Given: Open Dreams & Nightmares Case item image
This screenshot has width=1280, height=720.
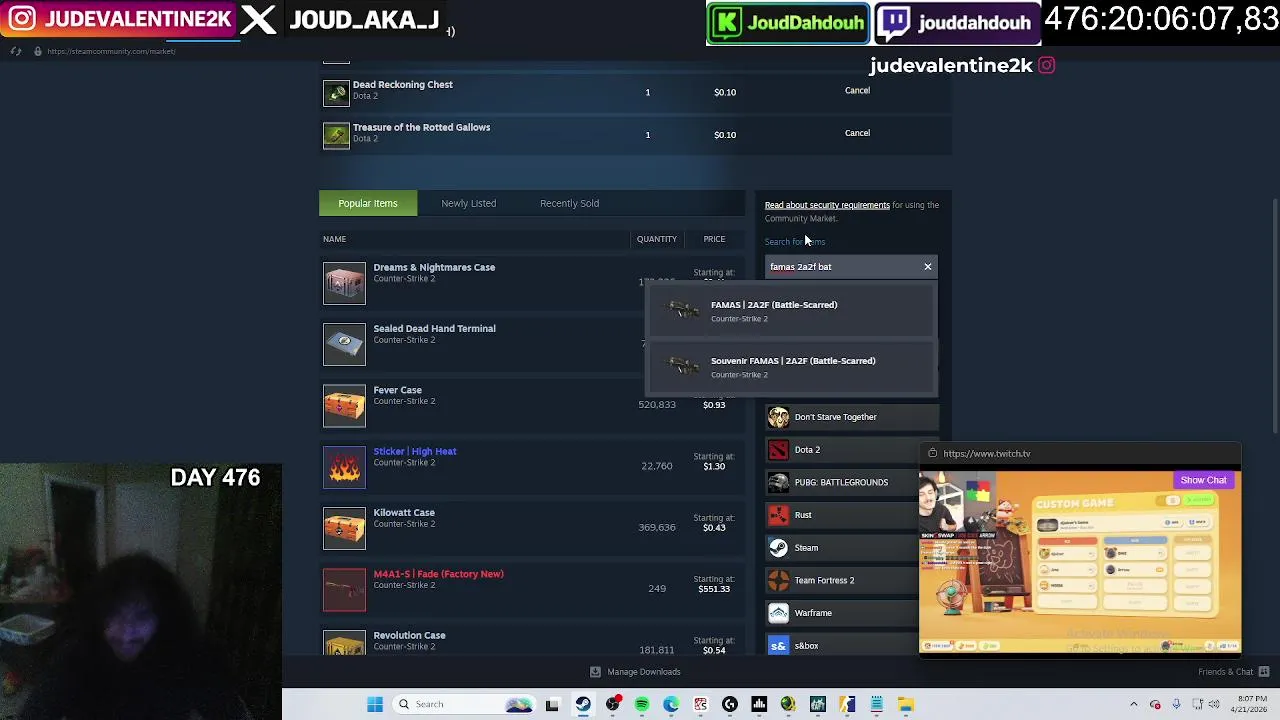Looking at the screenshot, I should (x=344, y=283).
